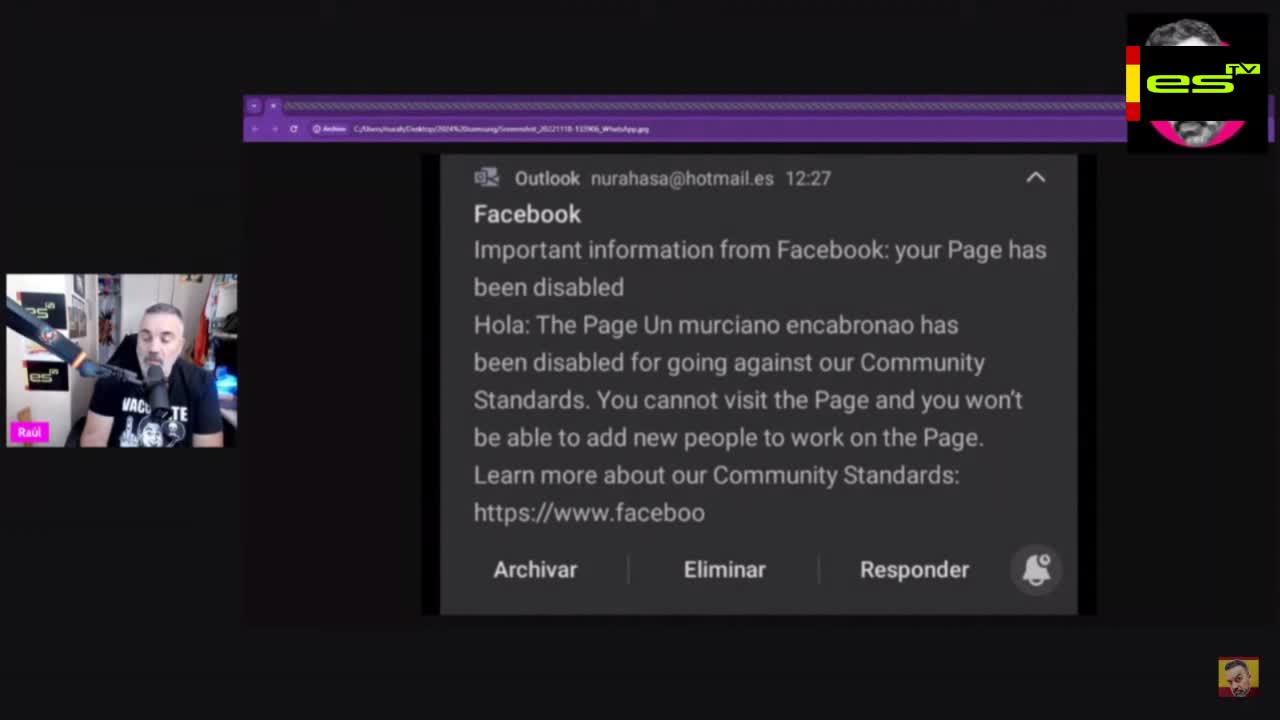Tap the notification bell icon
The width and height of the screenshot is (1280, 720).
pyautogui.click(x=1037, y=569)
